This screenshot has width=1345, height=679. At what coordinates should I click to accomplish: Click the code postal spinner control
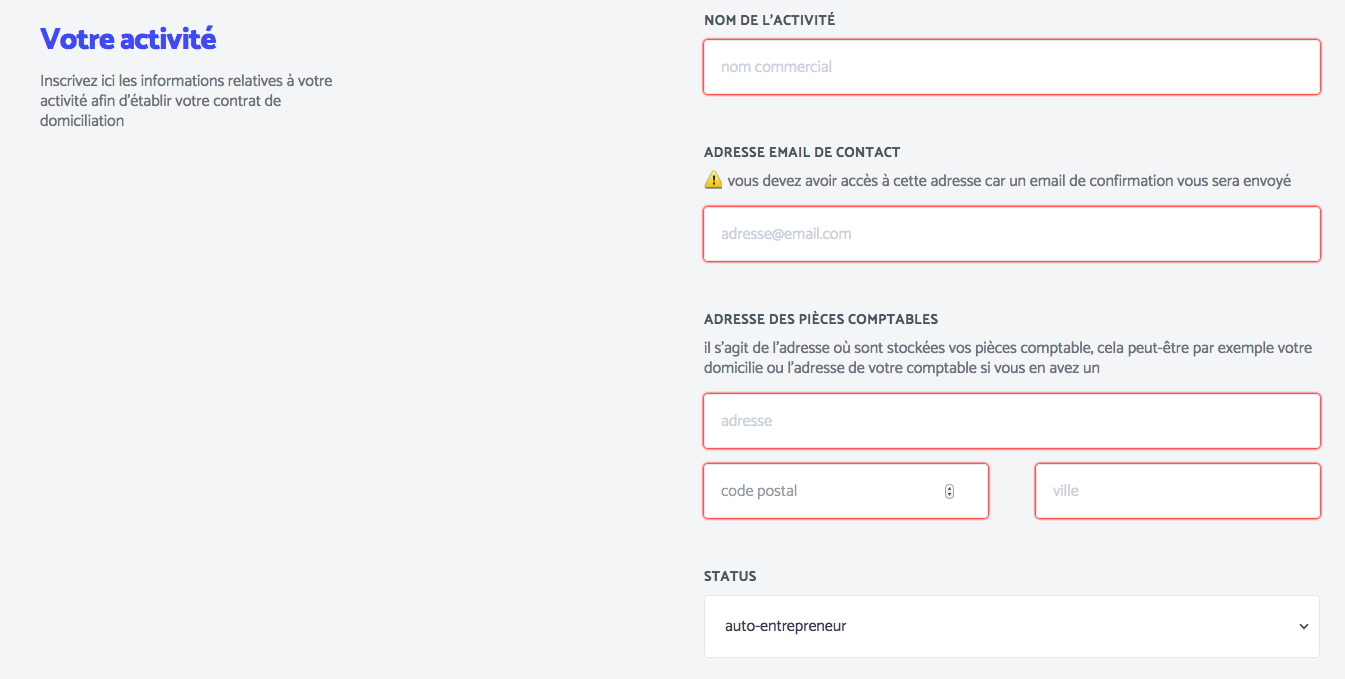pyautogui.click(x=949, y=491)
